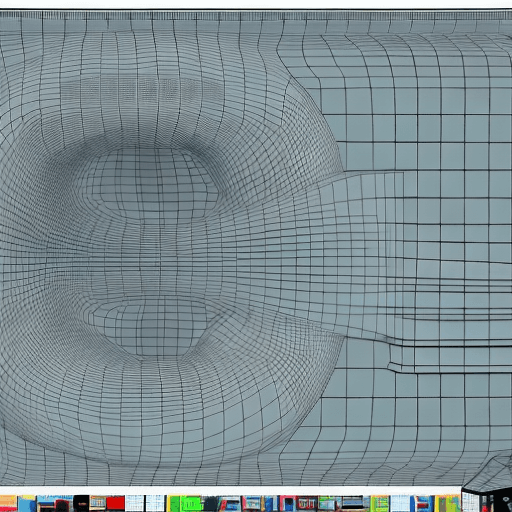Select the solid red thumbnail in bottom strip

[115, 503]
